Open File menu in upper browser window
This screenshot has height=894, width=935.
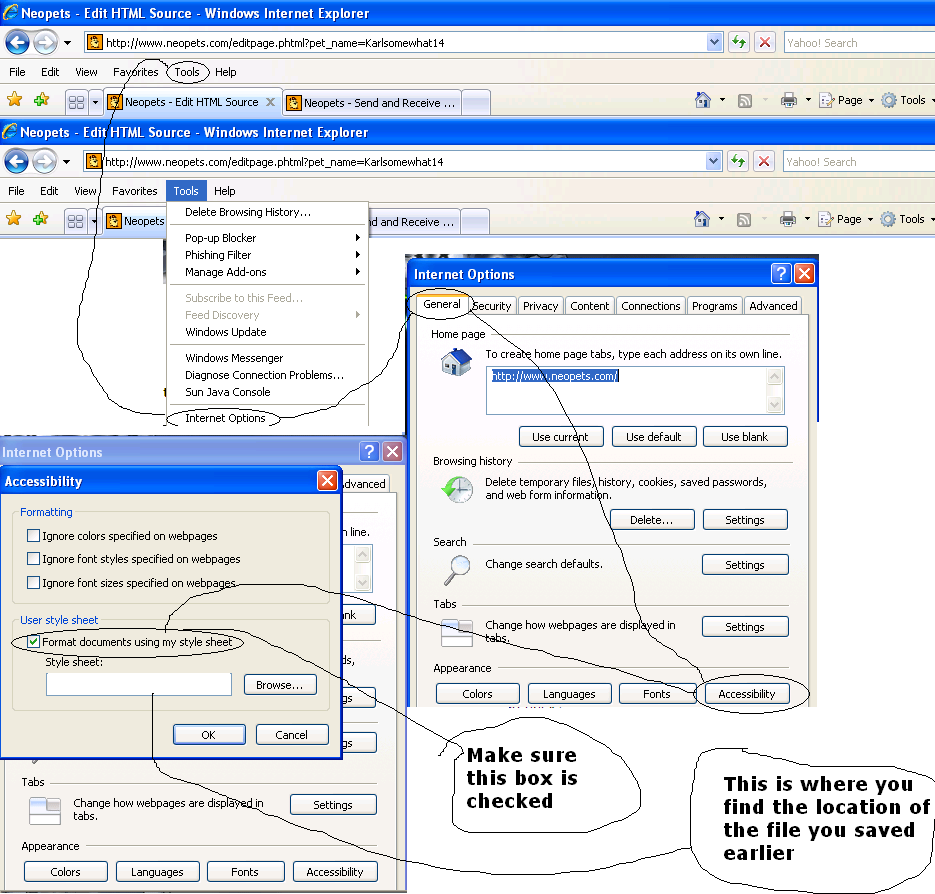[x=17, y=72]
